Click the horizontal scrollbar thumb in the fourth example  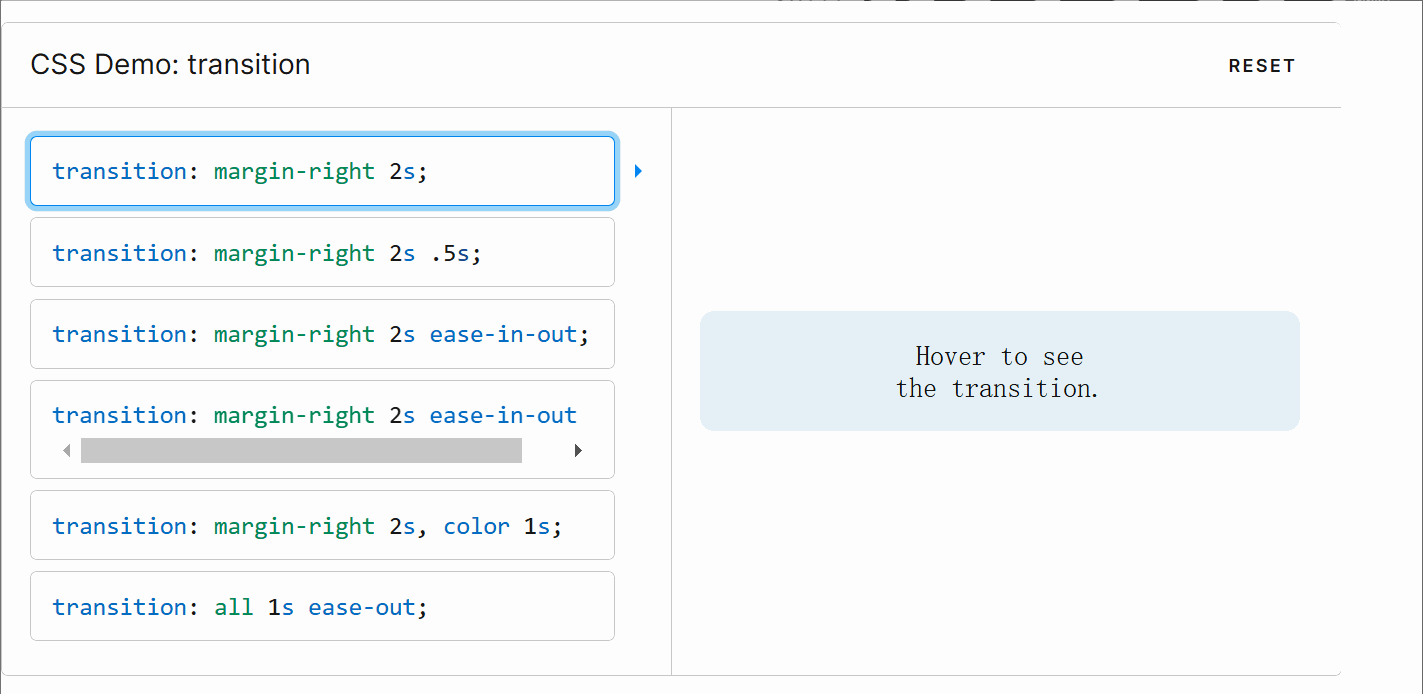point(300,450)
